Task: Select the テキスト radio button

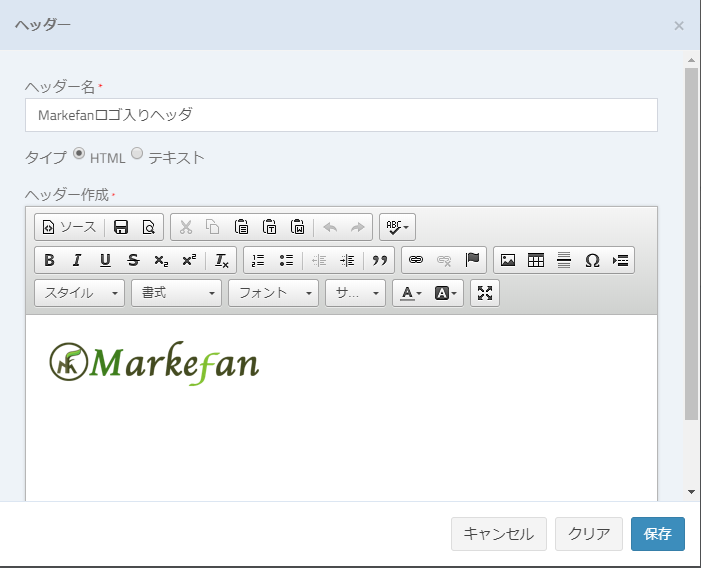Action: 137,154
